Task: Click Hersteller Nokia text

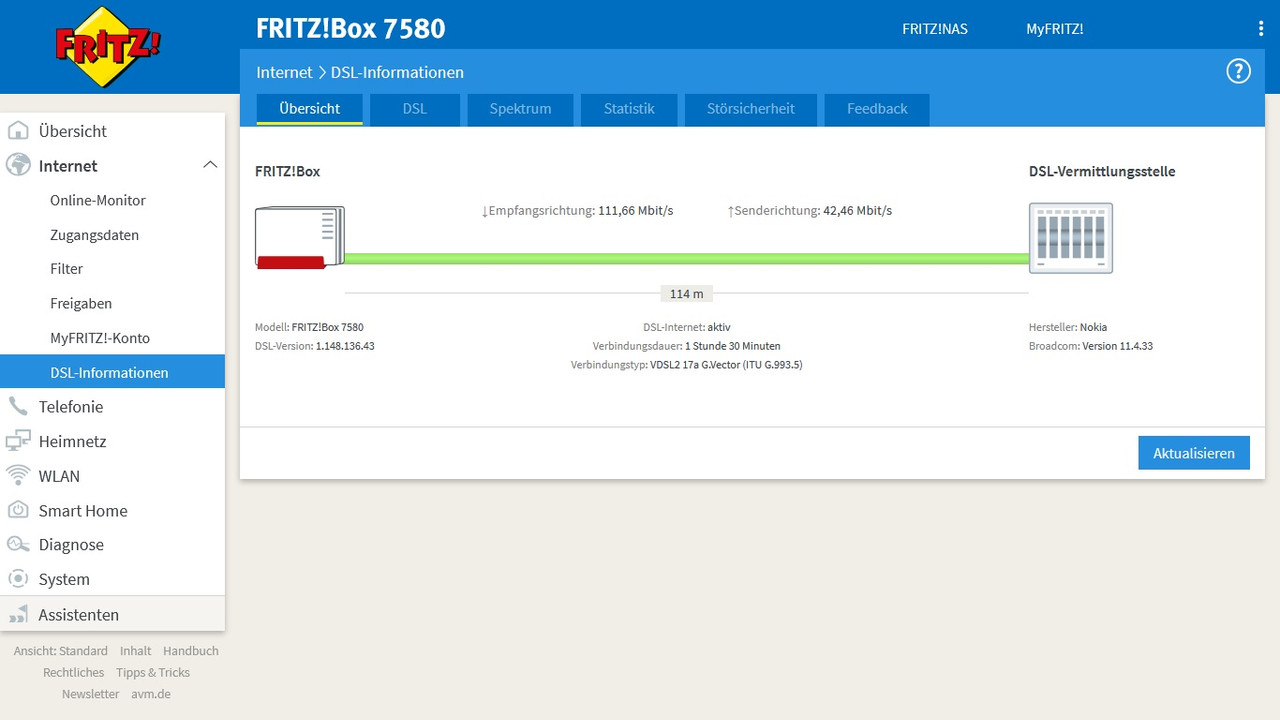Action: tap(1068, 327)
